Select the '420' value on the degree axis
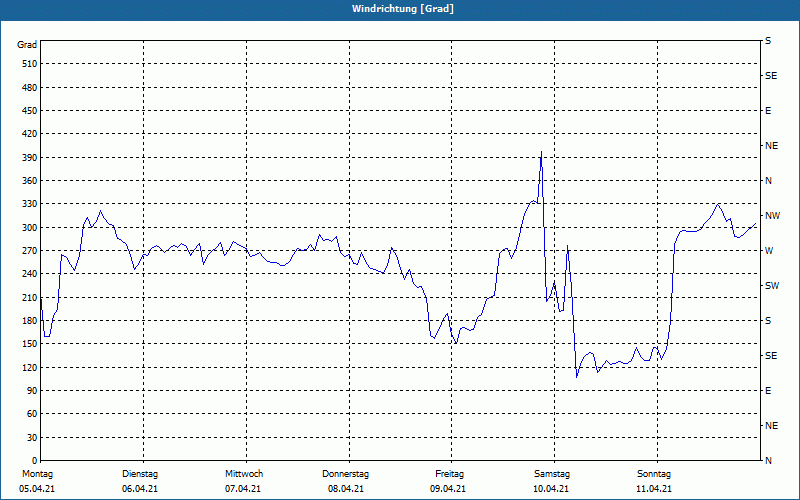 30,134
